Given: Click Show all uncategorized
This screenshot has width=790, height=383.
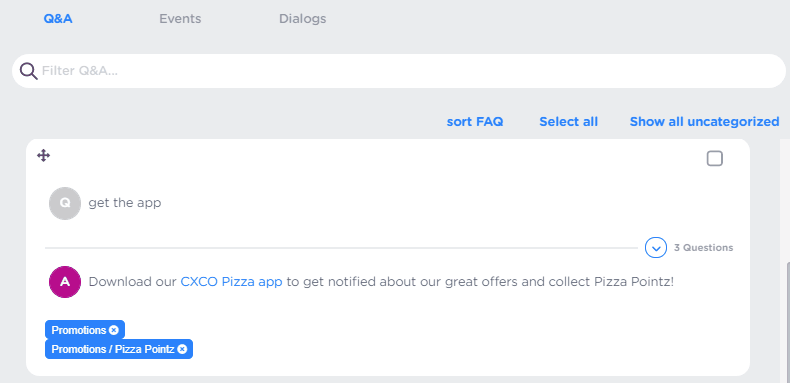Looking at the screenshot, I should 704,121.
